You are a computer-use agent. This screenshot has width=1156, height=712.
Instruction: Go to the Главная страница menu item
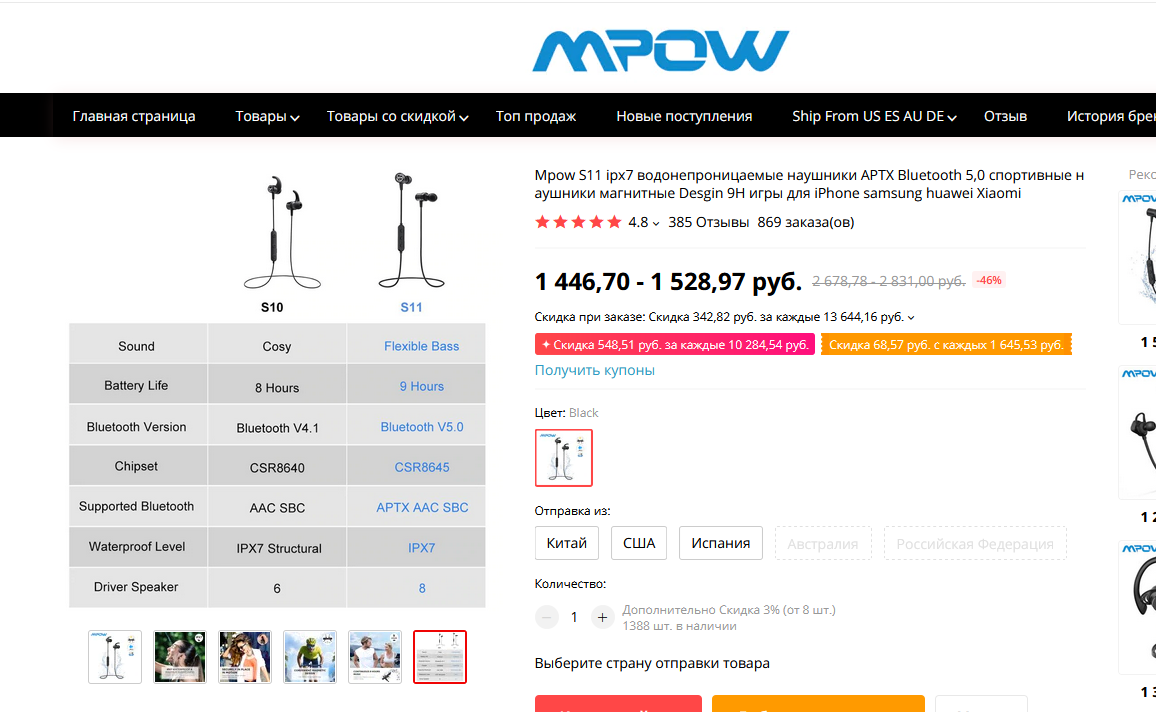(133, 116)
